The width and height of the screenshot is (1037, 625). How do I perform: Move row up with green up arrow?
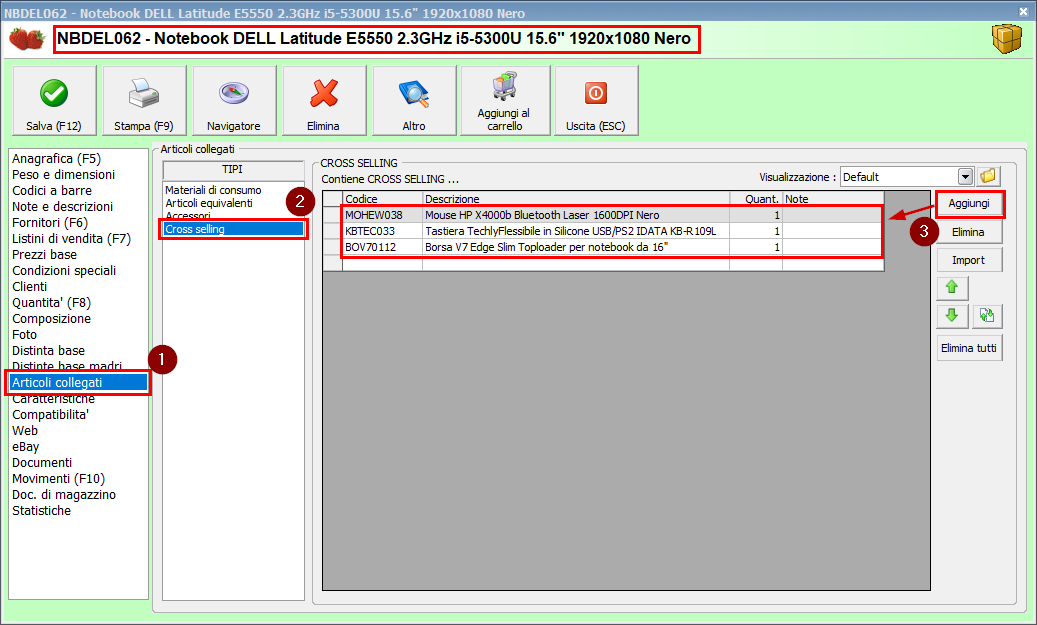(x=952, y=288)
